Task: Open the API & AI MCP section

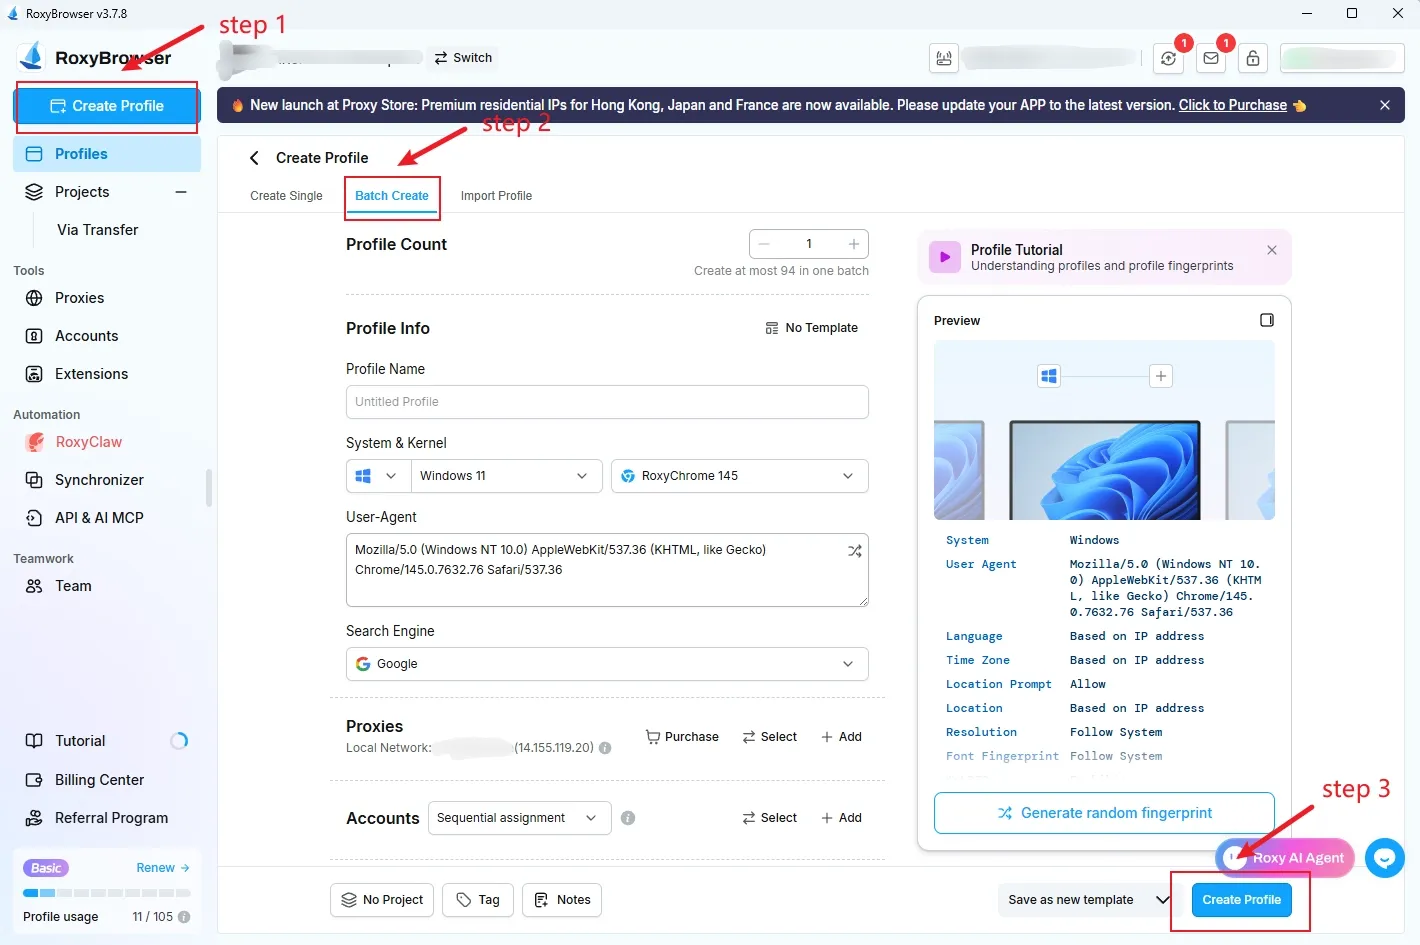Action: (99, 517)
